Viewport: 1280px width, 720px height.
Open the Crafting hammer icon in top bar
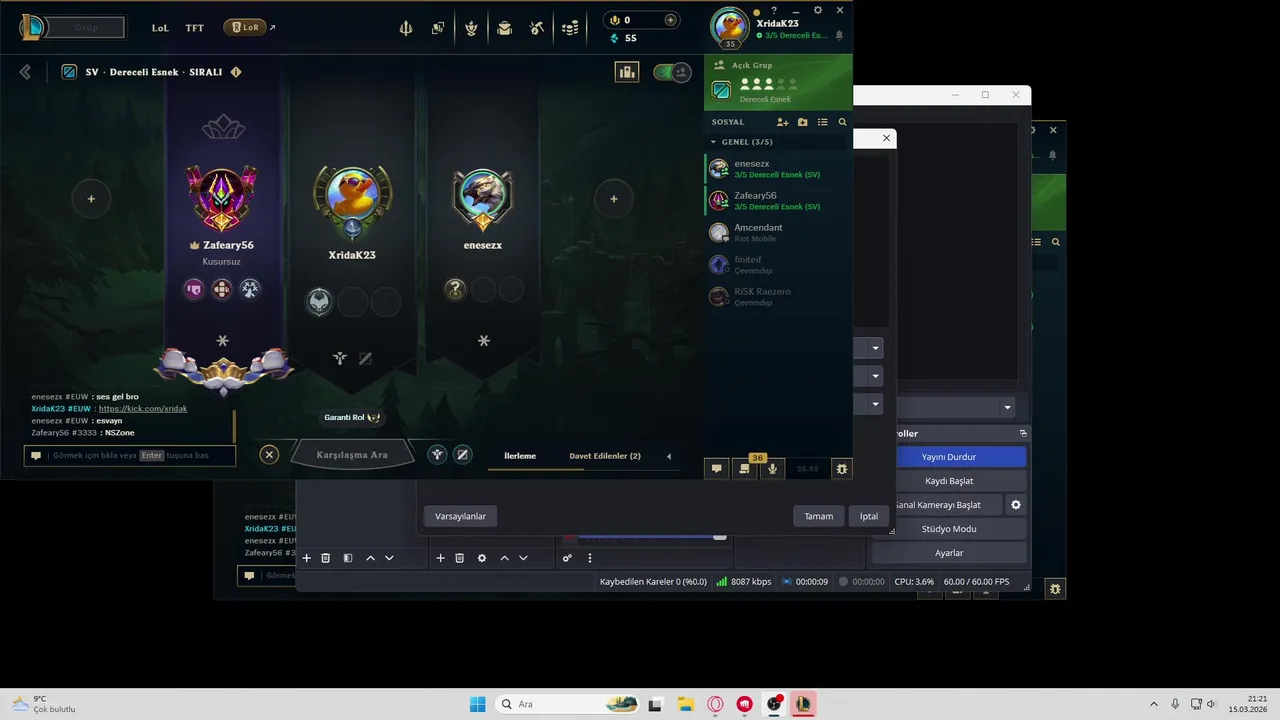537,28
